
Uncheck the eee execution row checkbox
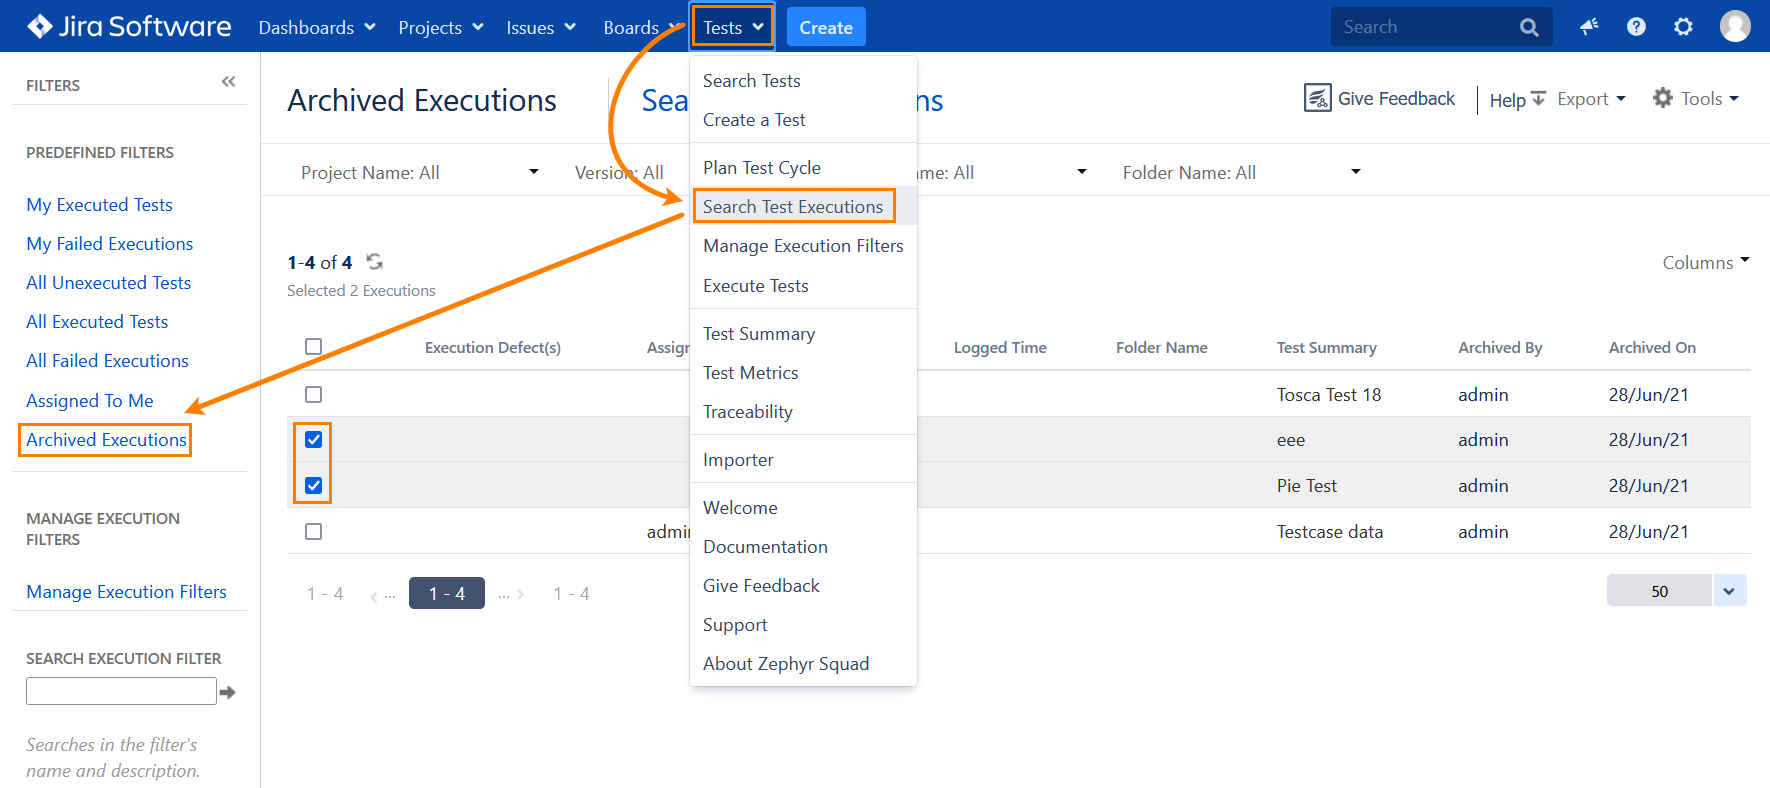[x=314, y=440]
